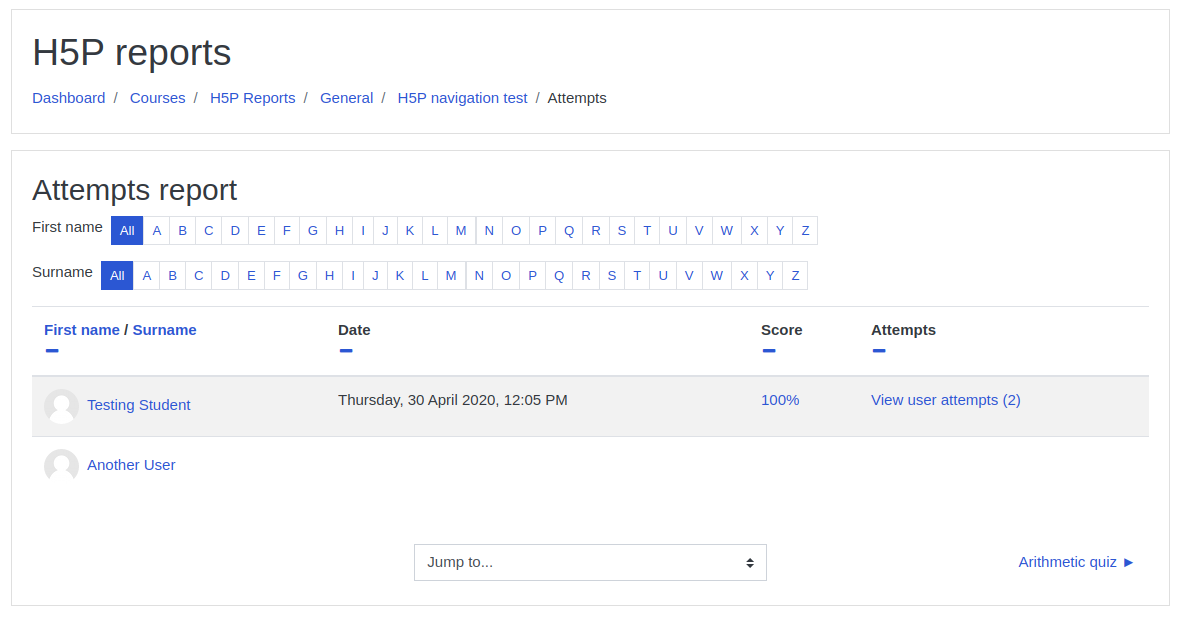Click the date 'Thursday, 30 April 2020, 12:05 PM'

(452, 401)
